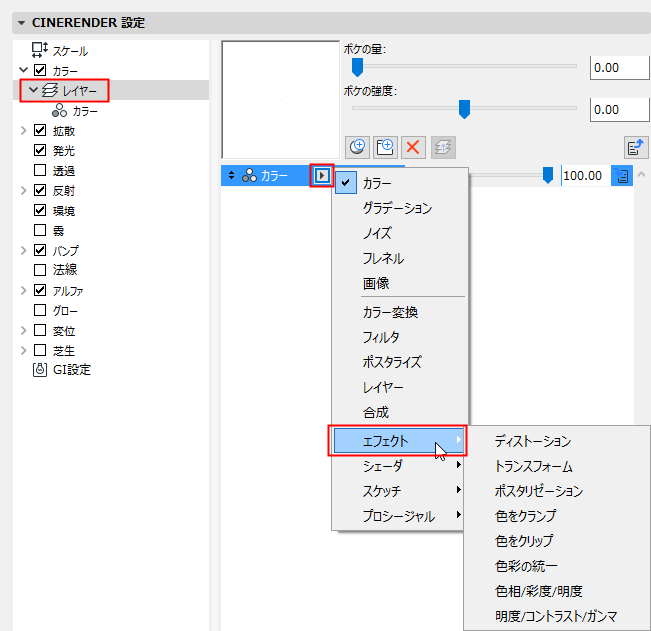Image resolution: width=651 pixels, height=631 pixels.
Task: Click the layer opacity slider handle
Action: [548, 175]
